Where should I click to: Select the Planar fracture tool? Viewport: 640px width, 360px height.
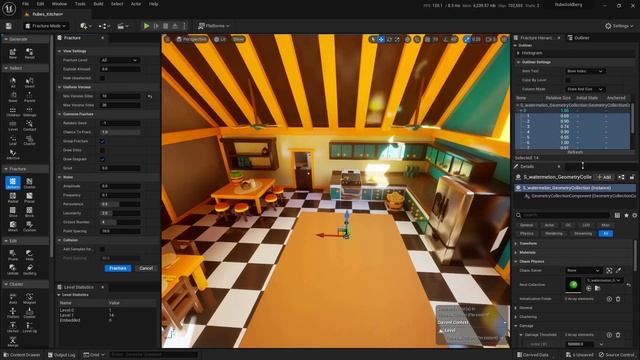29,198
